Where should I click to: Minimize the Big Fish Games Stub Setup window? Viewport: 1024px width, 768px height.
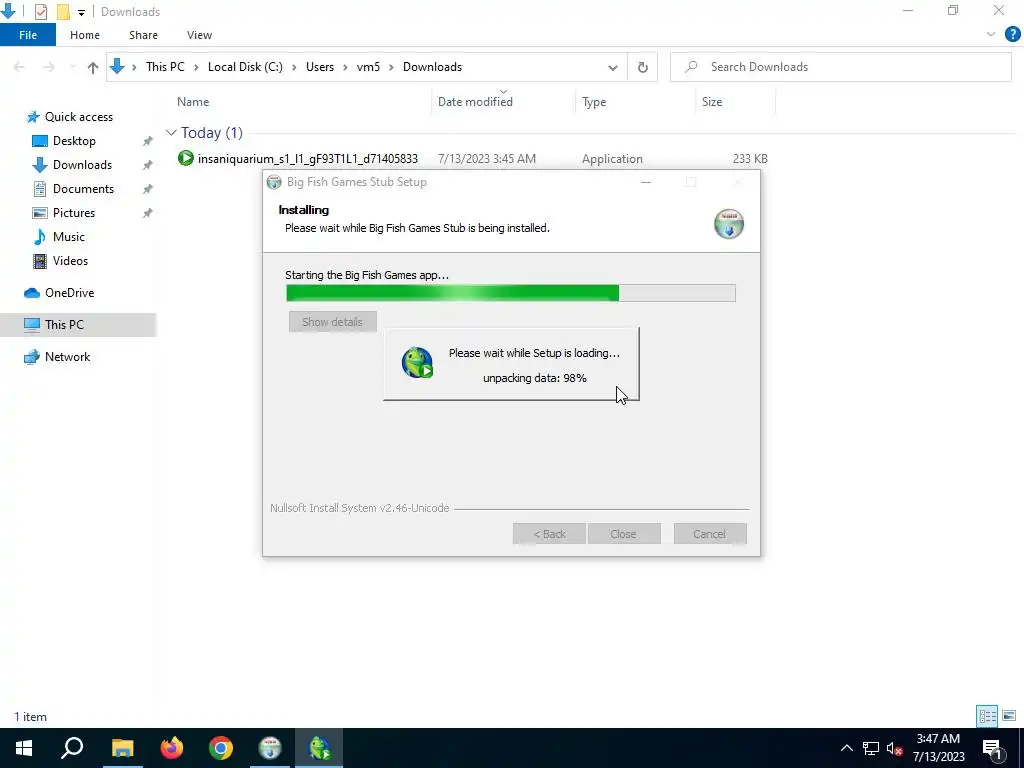pyautogui.click(x=646, y=182)
